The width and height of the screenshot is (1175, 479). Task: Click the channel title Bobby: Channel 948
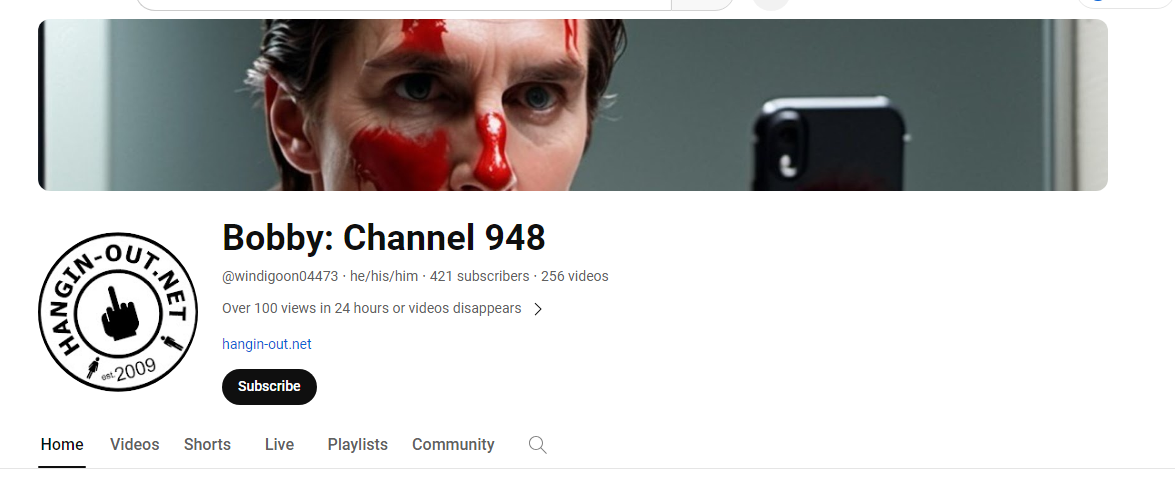point(384,238)
